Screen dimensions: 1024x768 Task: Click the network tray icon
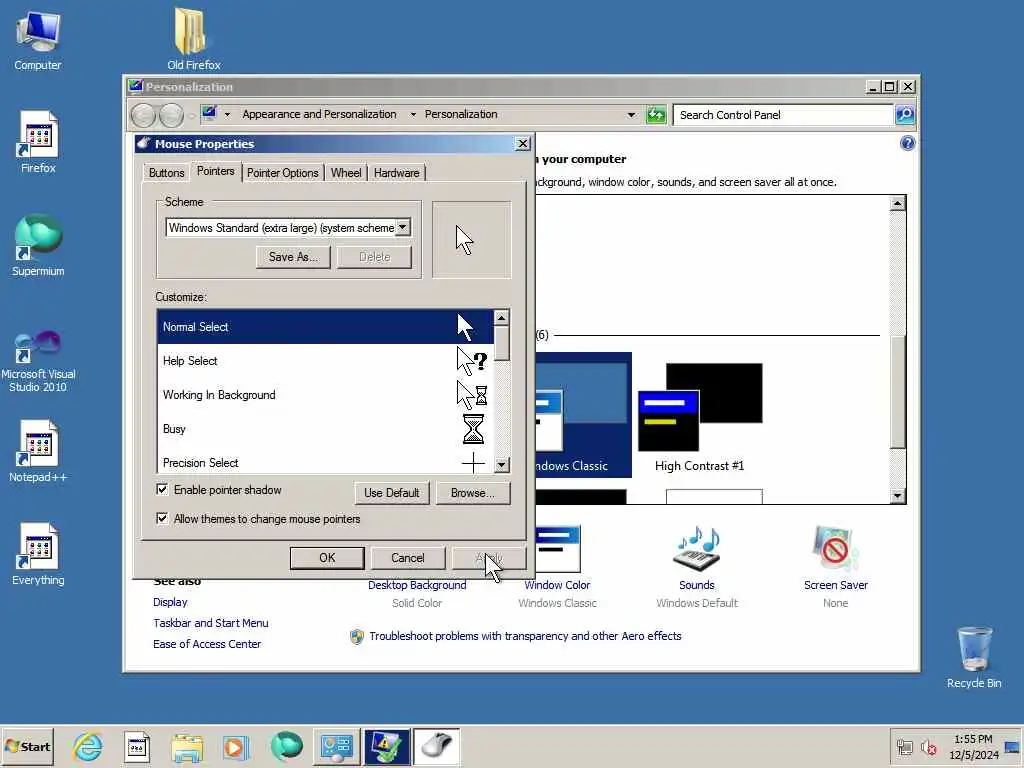tap(904, 747)
